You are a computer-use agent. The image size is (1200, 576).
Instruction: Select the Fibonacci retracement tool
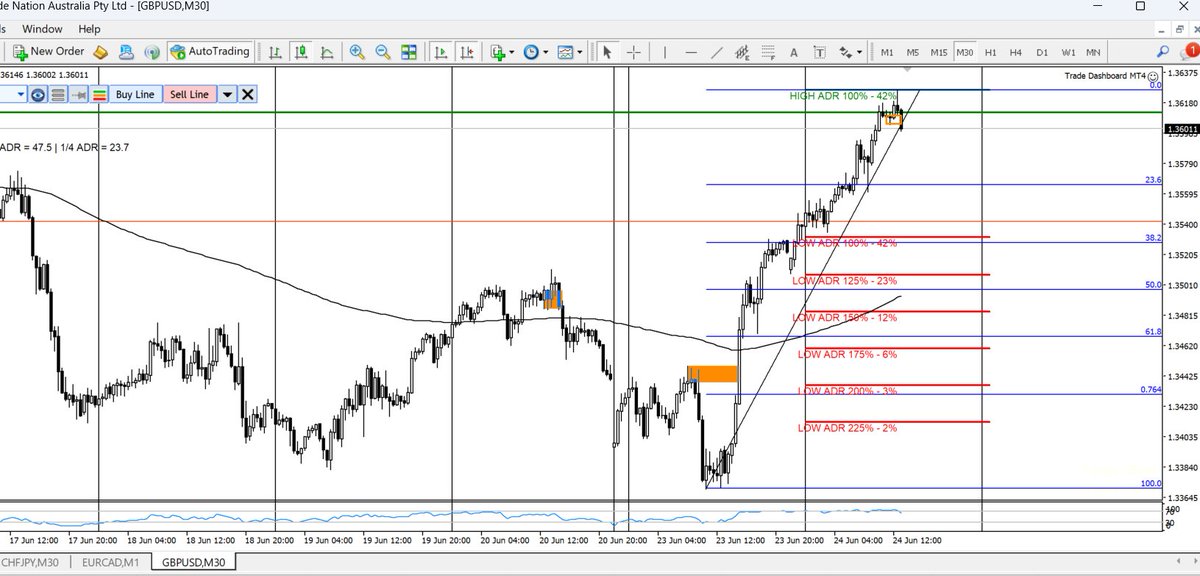[x=769, y=51]
